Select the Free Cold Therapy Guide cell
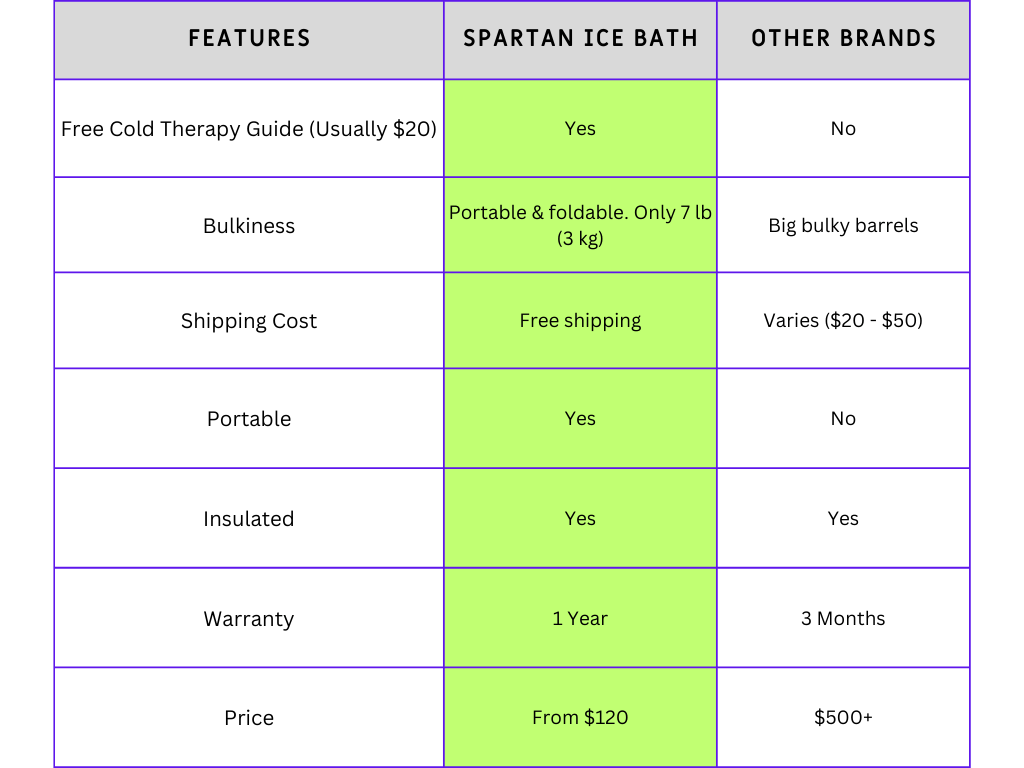This screenshot has height=768, width=1024. click(249, 129)
